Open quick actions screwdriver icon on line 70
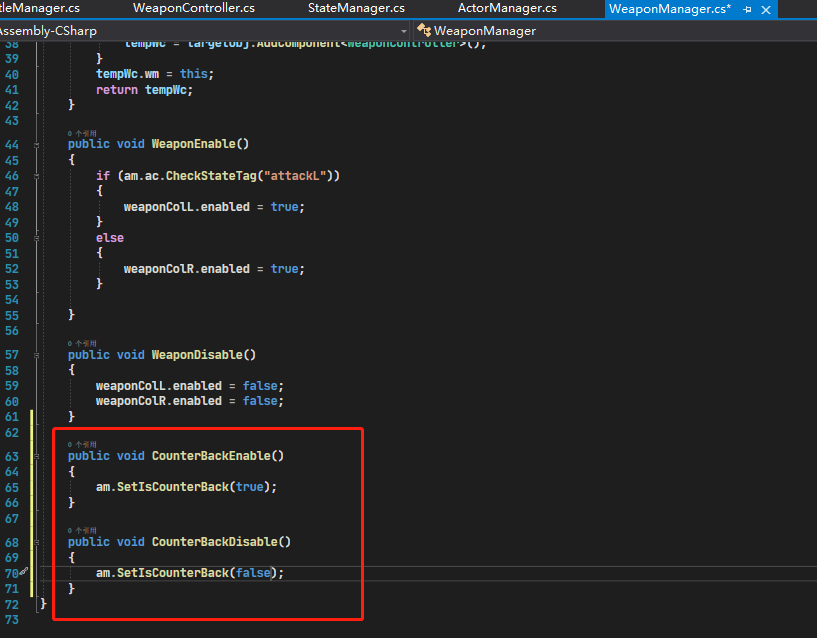Image resolution: width=817 pixels, height=638 pixels. [x=24, y=571]
